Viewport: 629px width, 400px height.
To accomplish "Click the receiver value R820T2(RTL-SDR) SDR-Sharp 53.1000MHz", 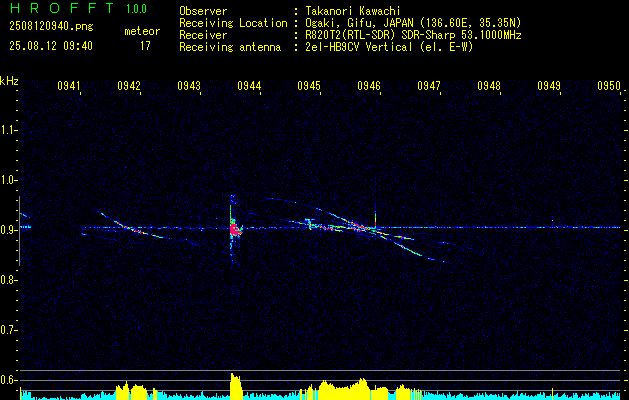I will [x=413, y=35].
